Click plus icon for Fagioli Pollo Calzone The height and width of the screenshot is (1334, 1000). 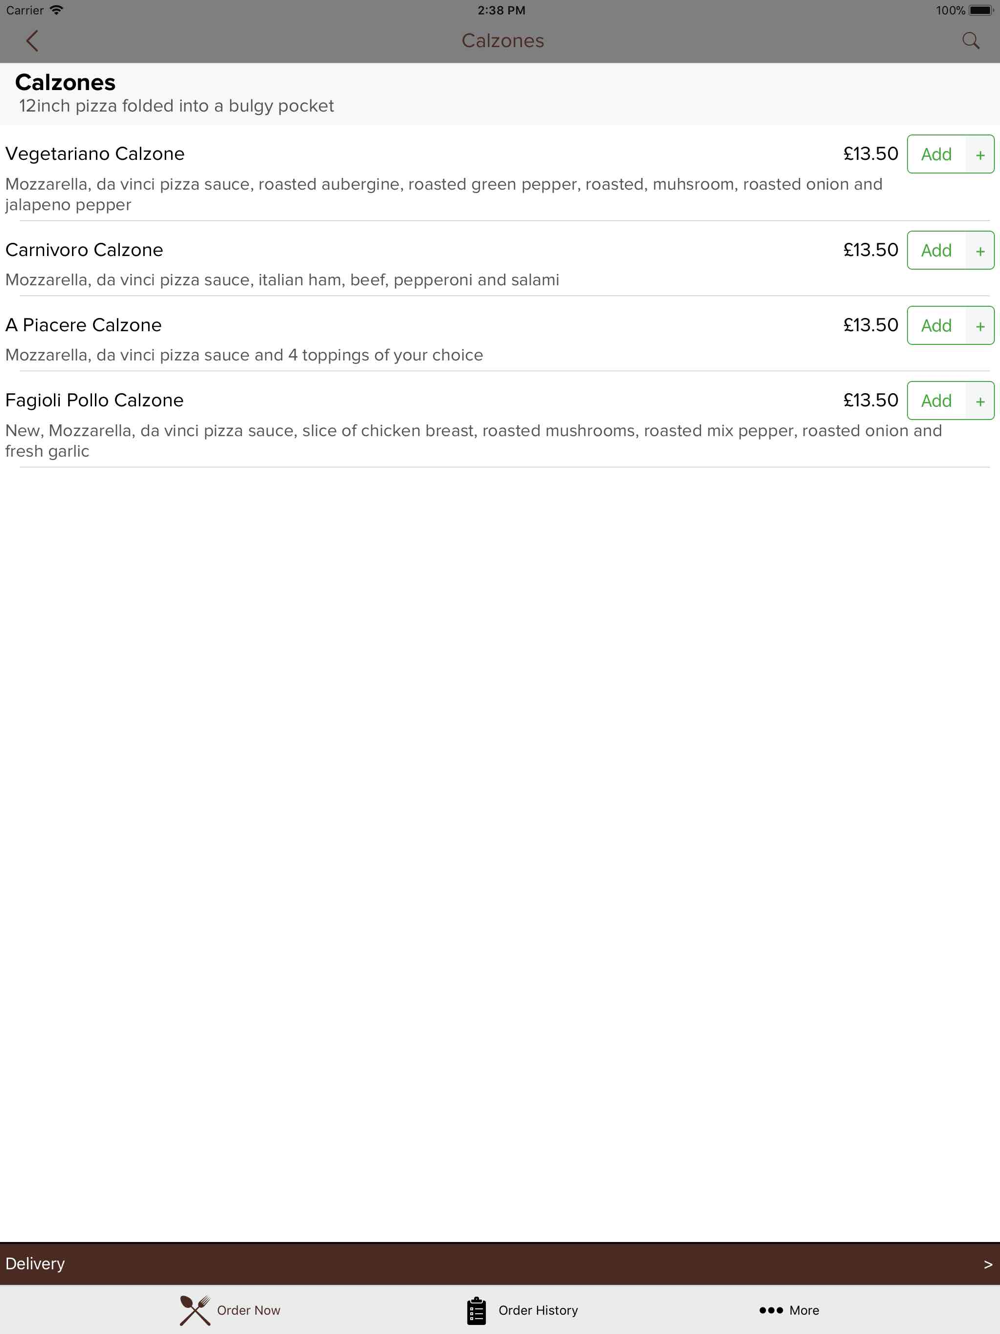(980, 400)
